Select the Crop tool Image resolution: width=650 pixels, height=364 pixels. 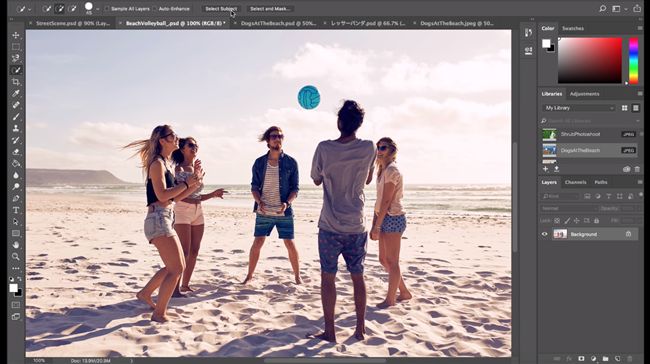(x=16, y=82)
